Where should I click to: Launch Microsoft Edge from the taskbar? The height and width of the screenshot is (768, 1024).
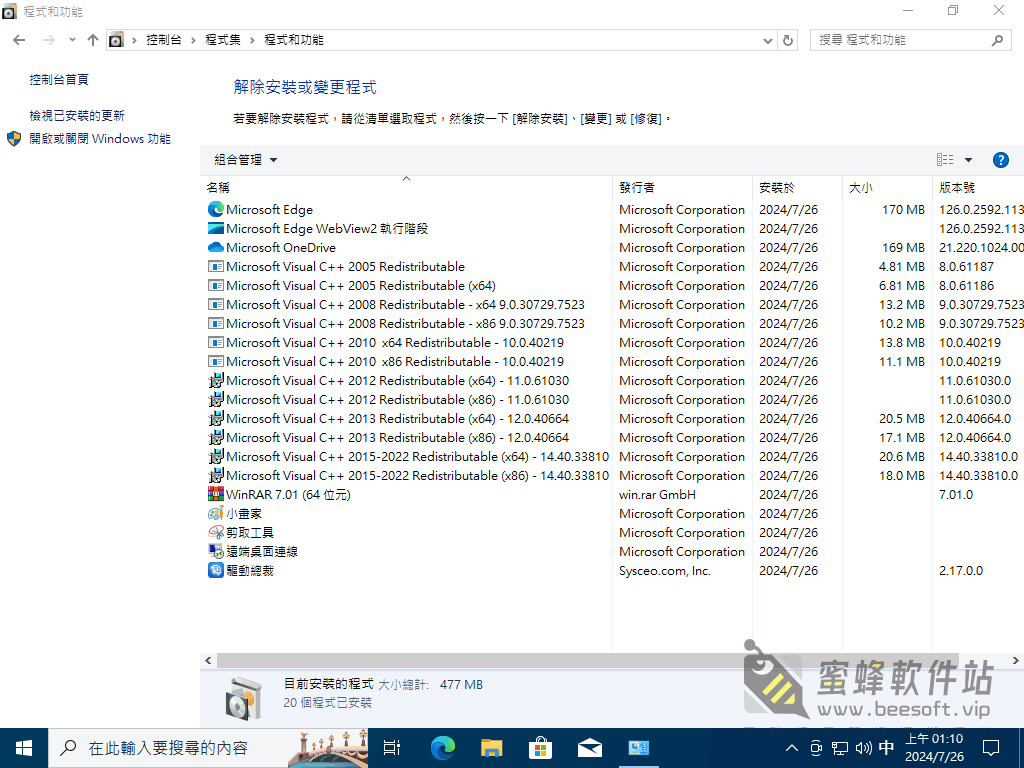point(442,748)
